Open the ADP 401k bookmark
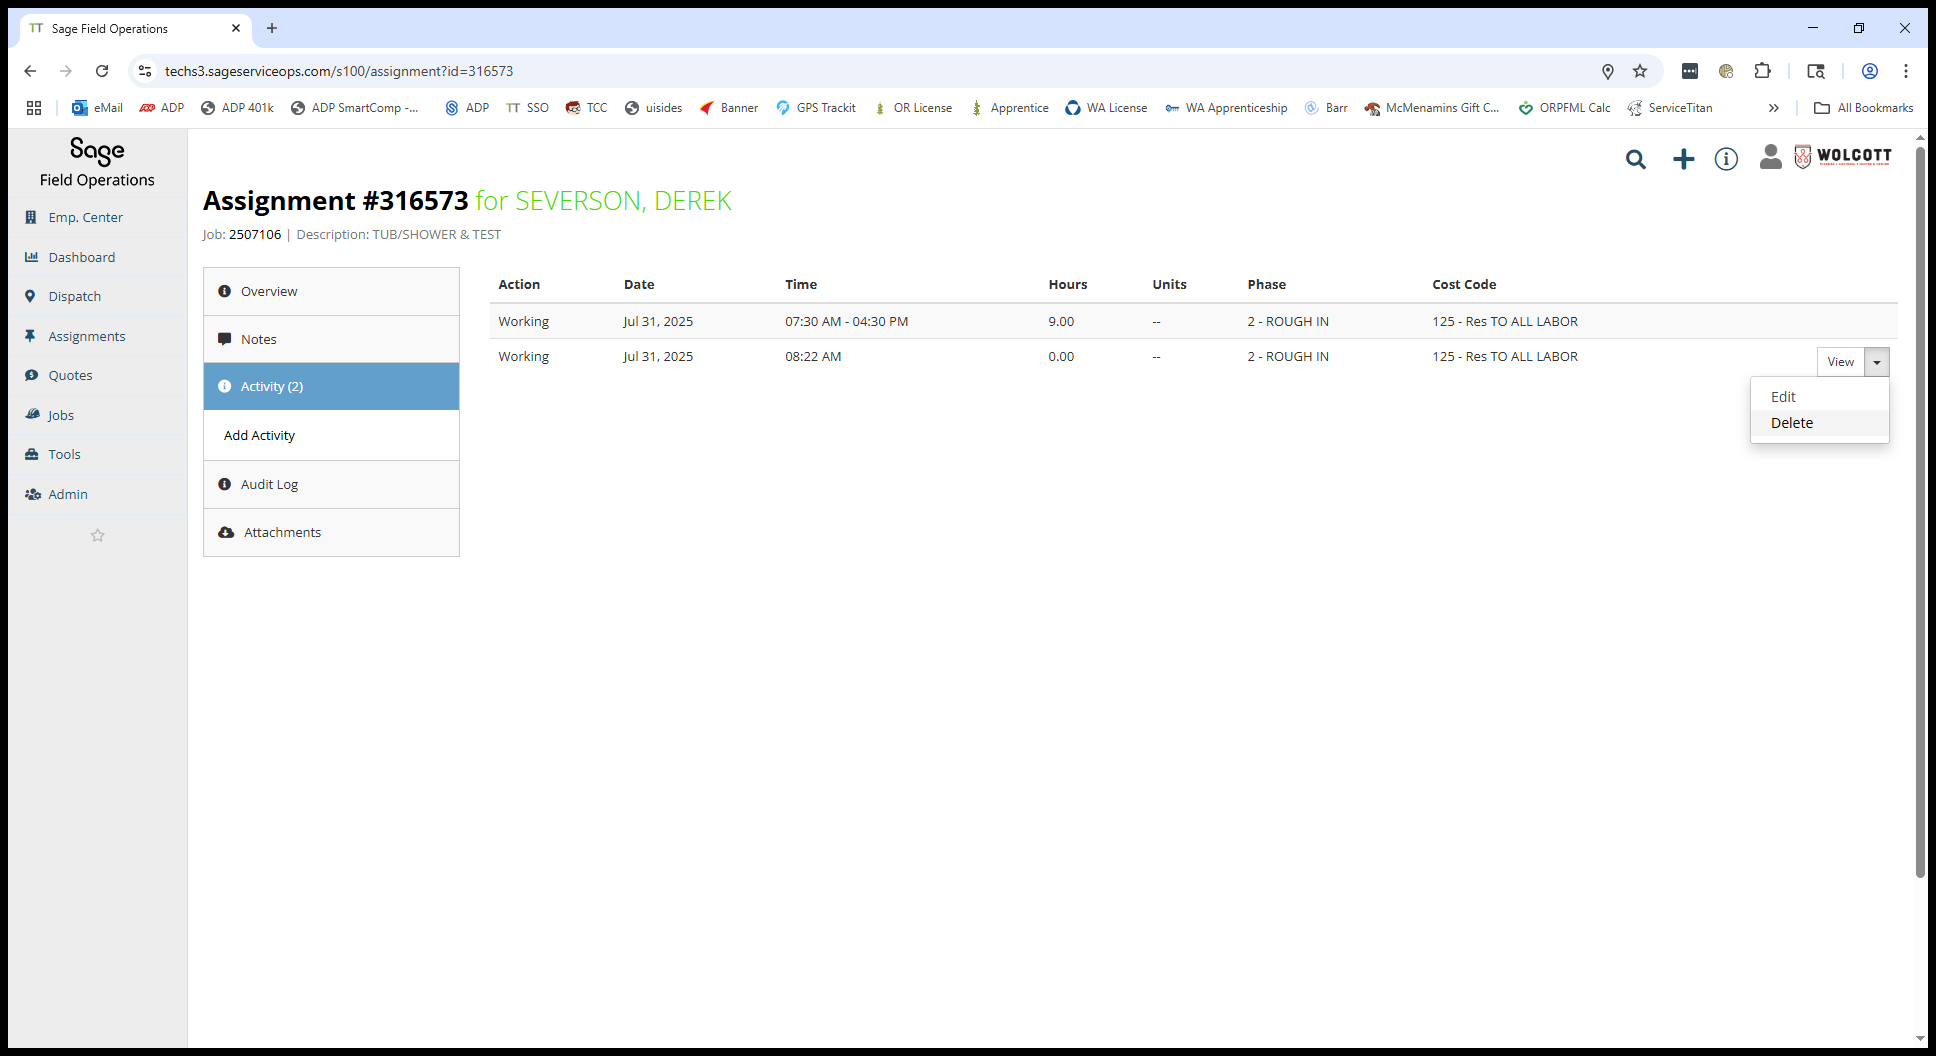Image resolution: width=1936 pixels, height=1056 pixels. click(x=237, y=108)
